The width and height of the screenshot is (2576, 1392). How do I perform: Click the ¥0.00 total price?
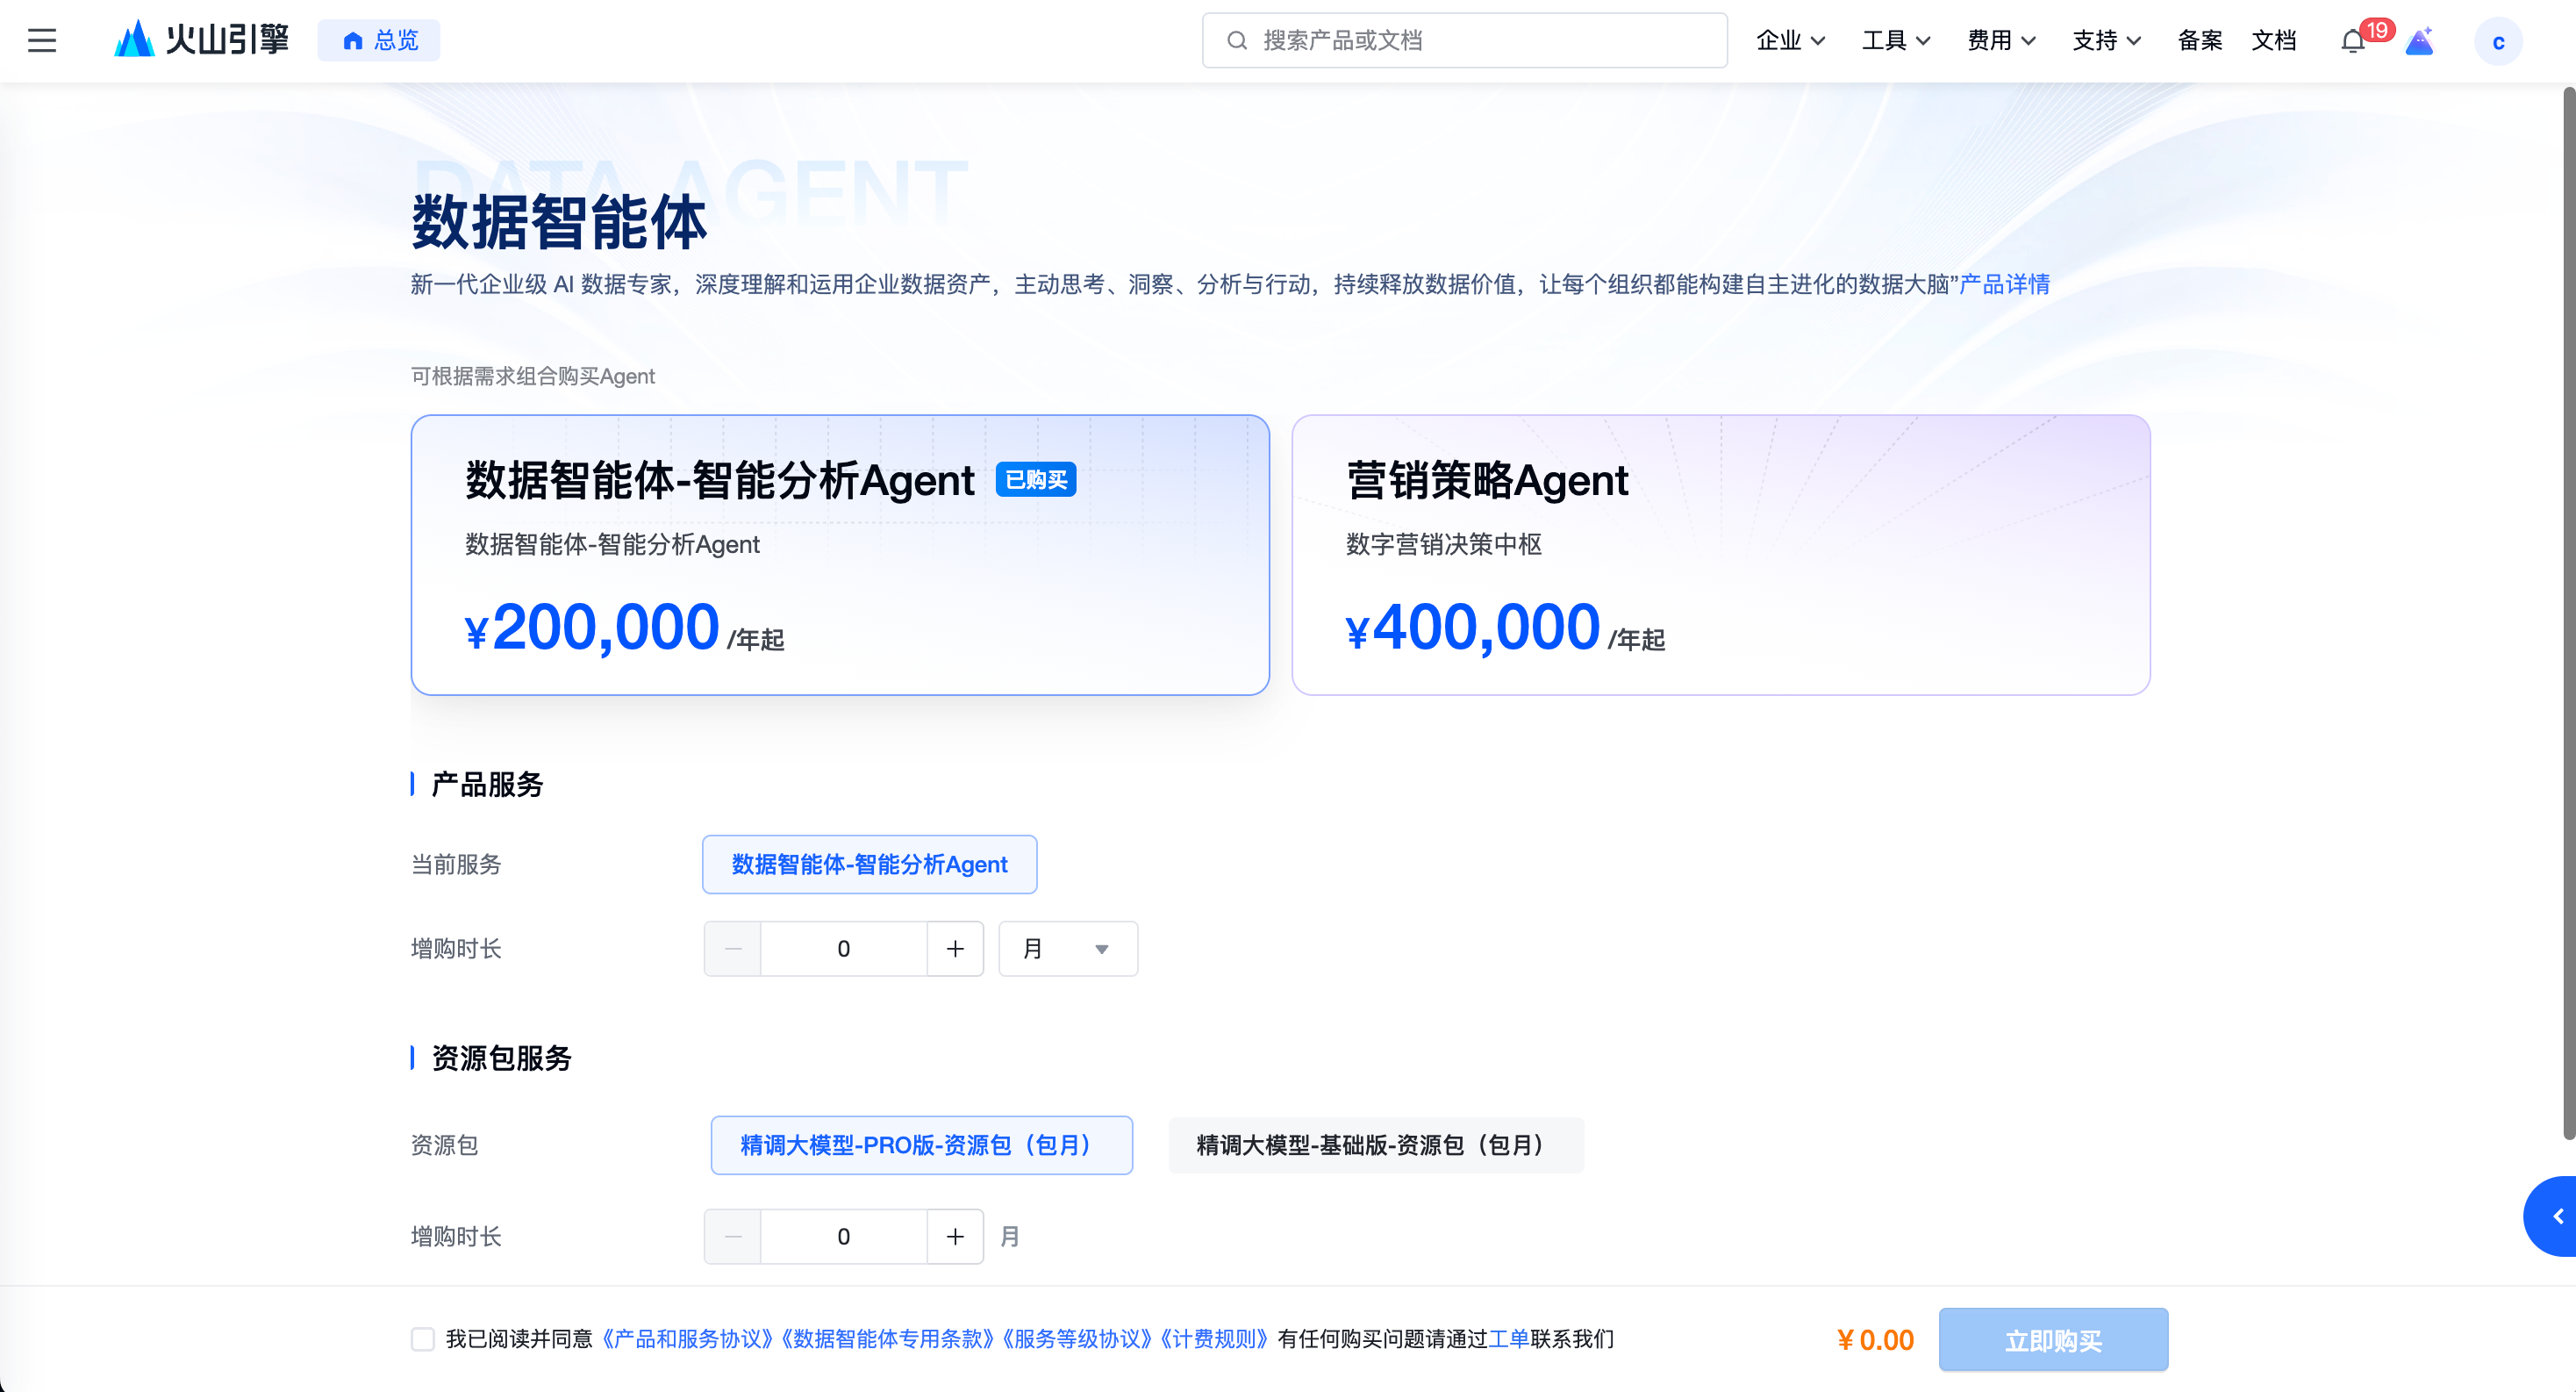(1875, 1340)
